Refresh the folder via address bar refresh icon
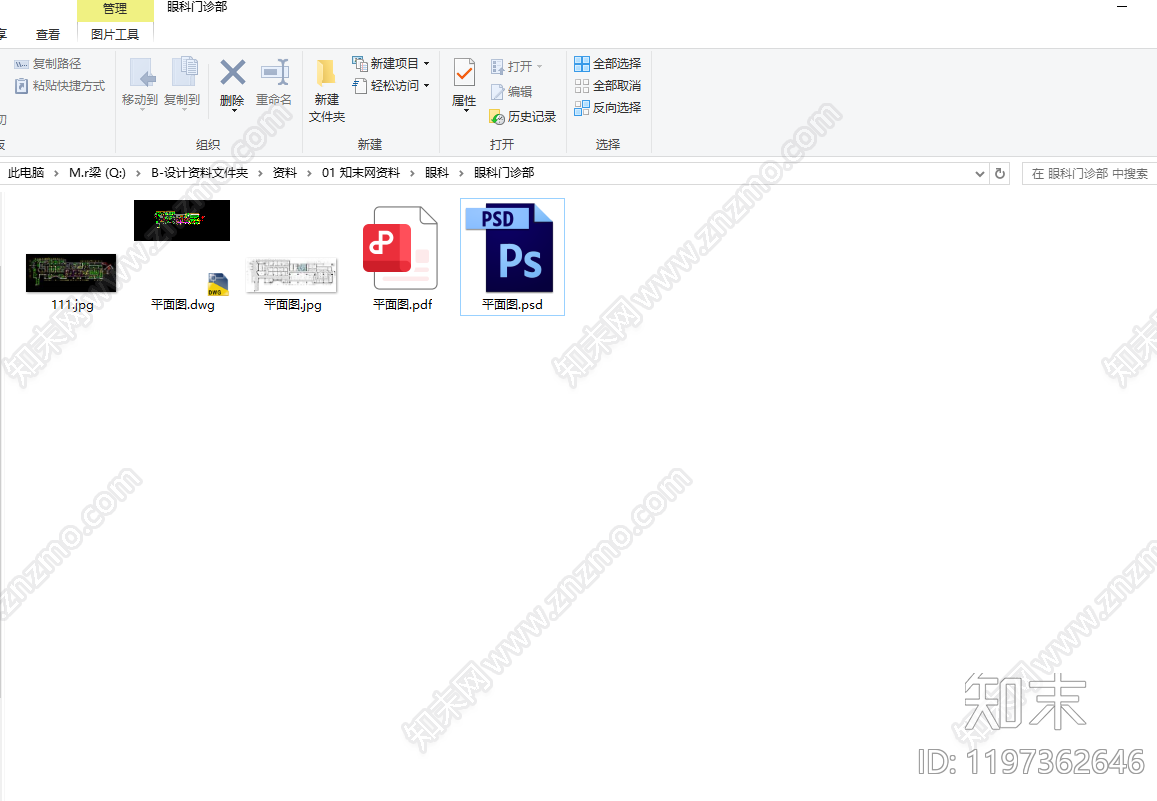The image size is (1157, 801). coord(1000,173)
